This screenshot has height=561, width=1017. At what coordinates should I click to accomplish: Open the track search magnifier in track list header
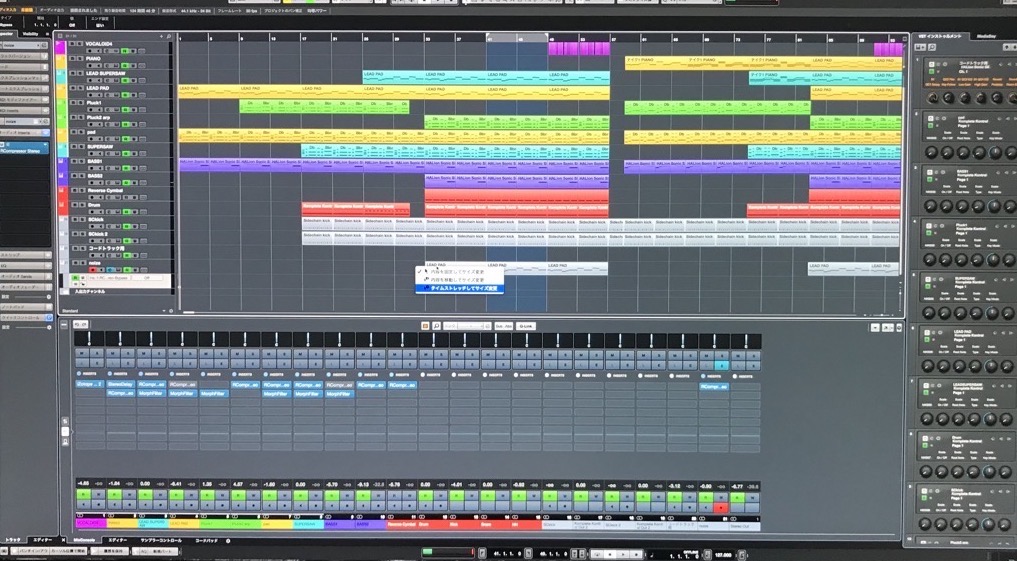pos(169,36)
